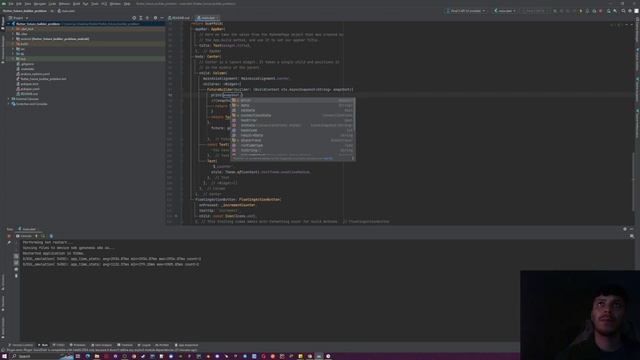This screenshot has height=360, width=640.
Task: Collapse the root project folder node
Action: point(9,24)
